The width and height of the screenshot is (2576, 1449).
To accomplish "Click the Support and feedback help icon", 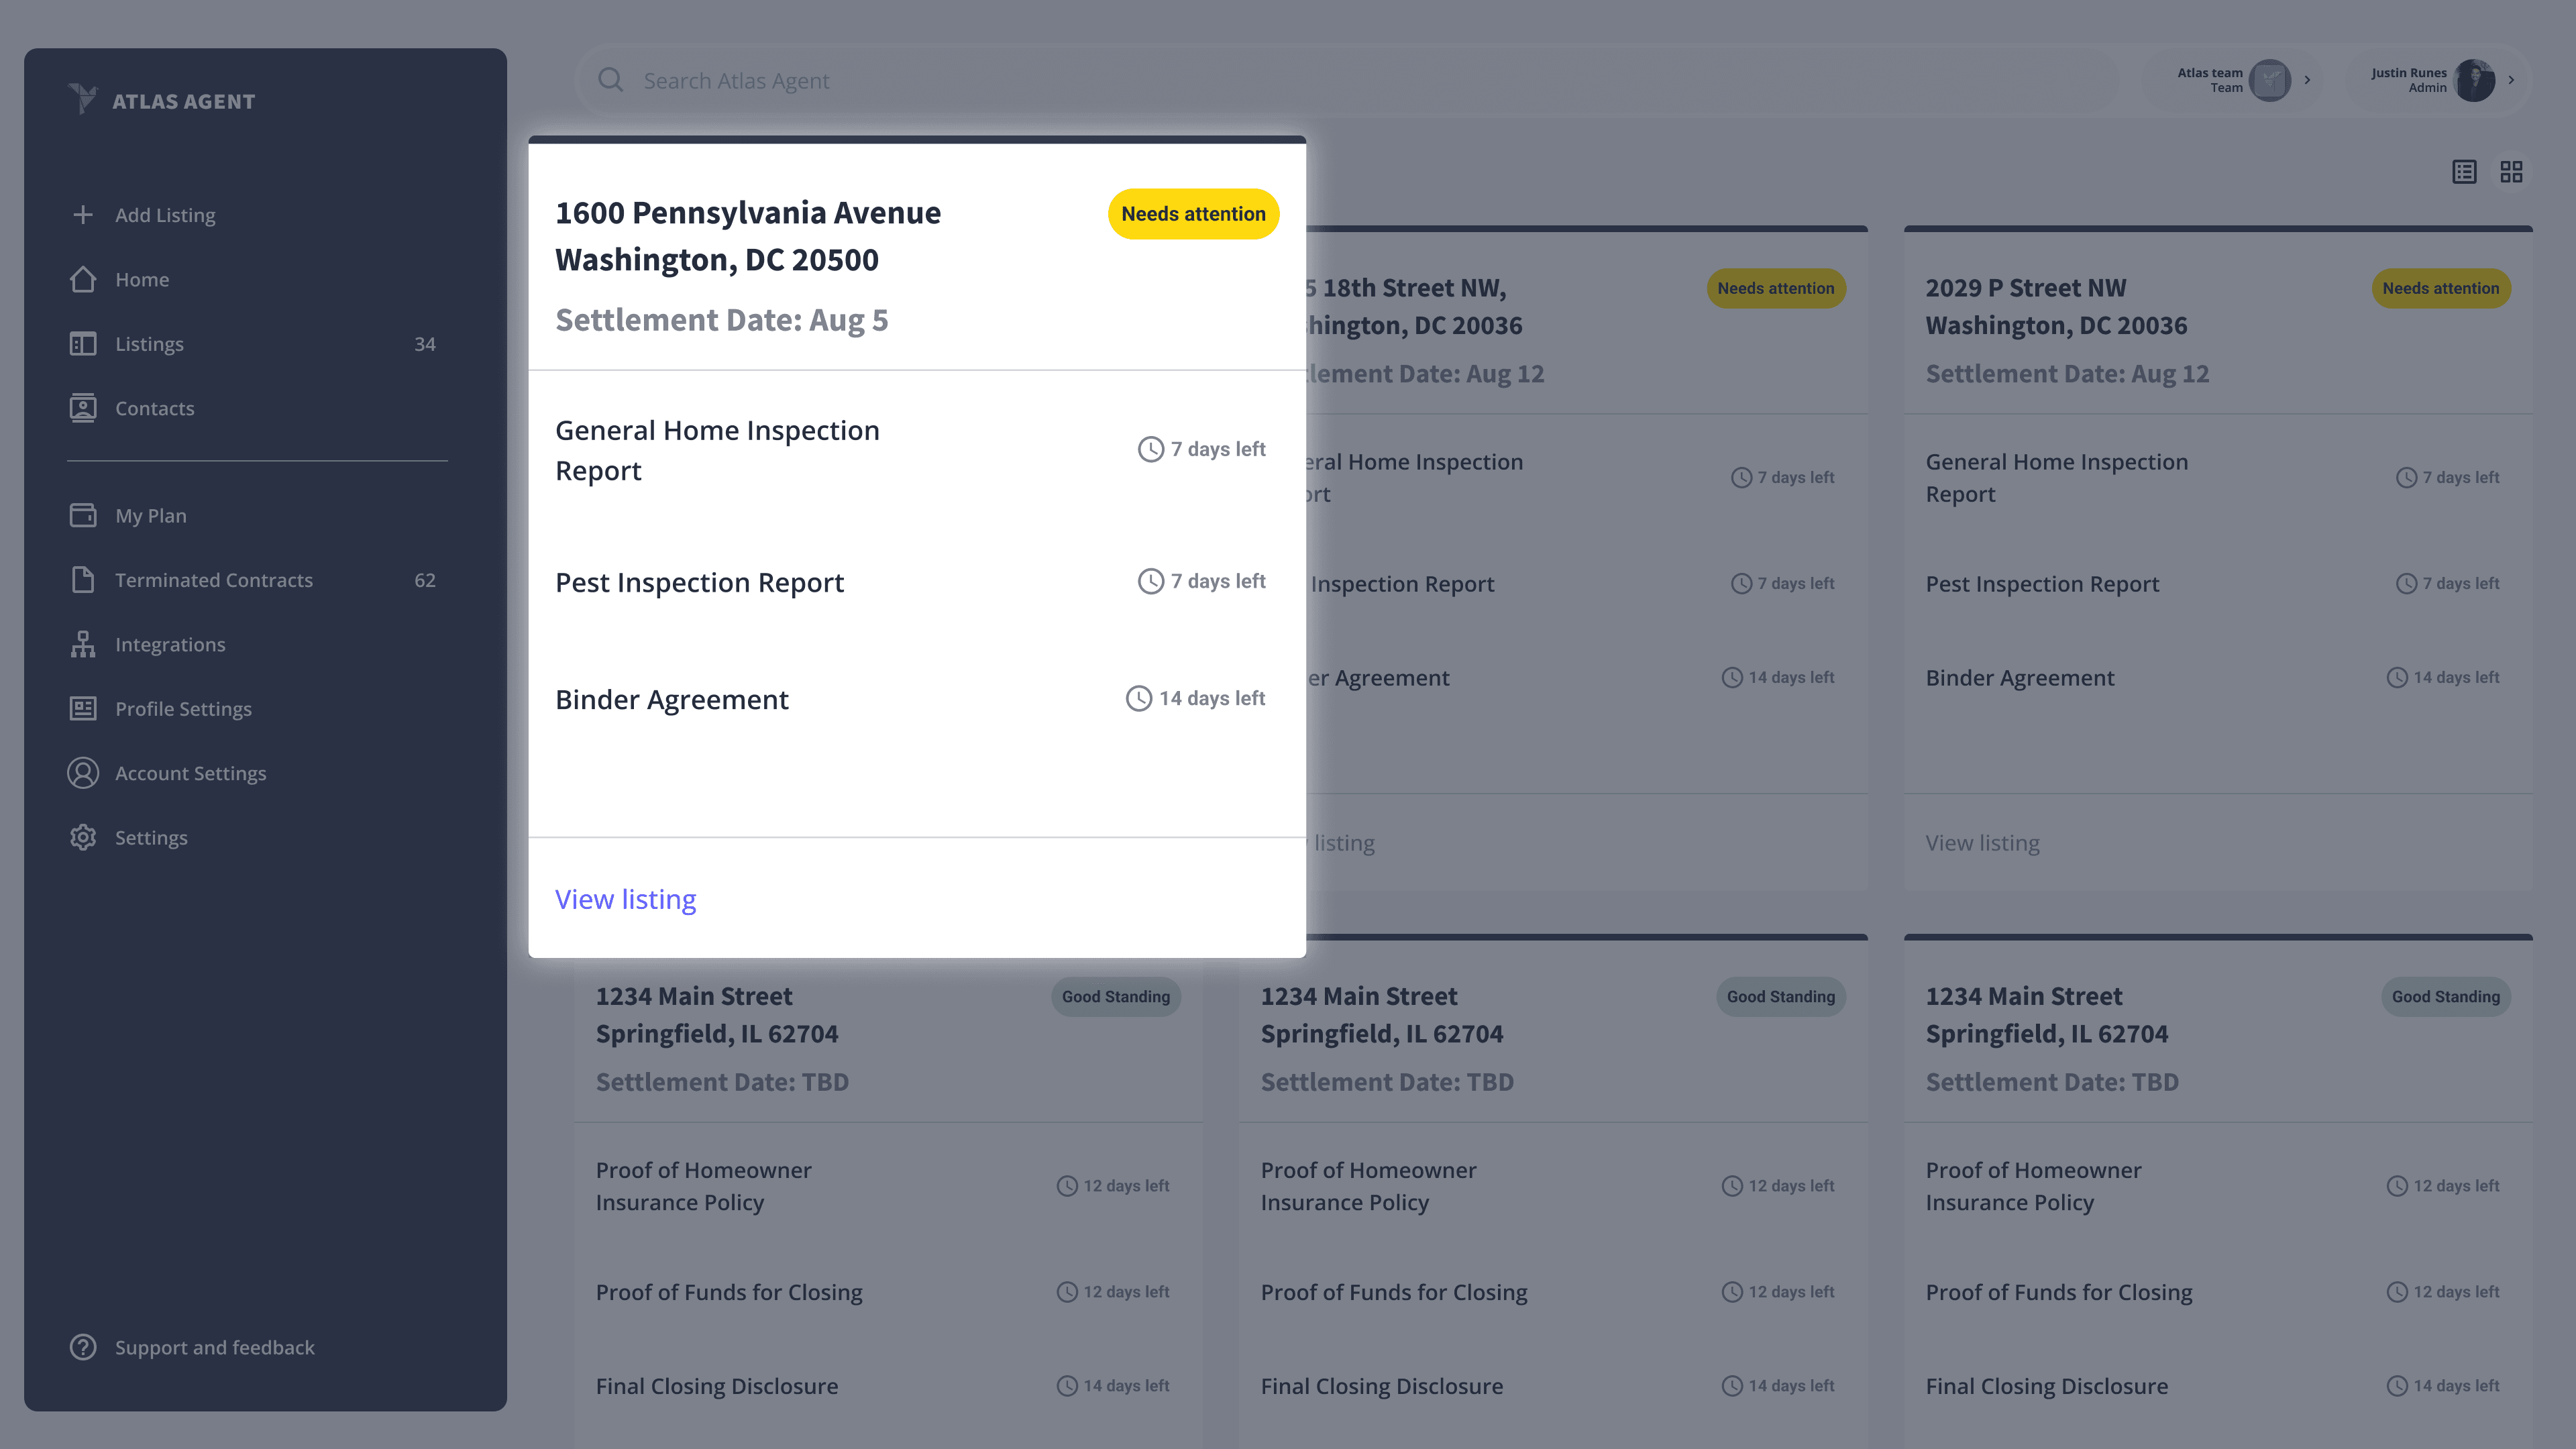I will [83, 1347].
